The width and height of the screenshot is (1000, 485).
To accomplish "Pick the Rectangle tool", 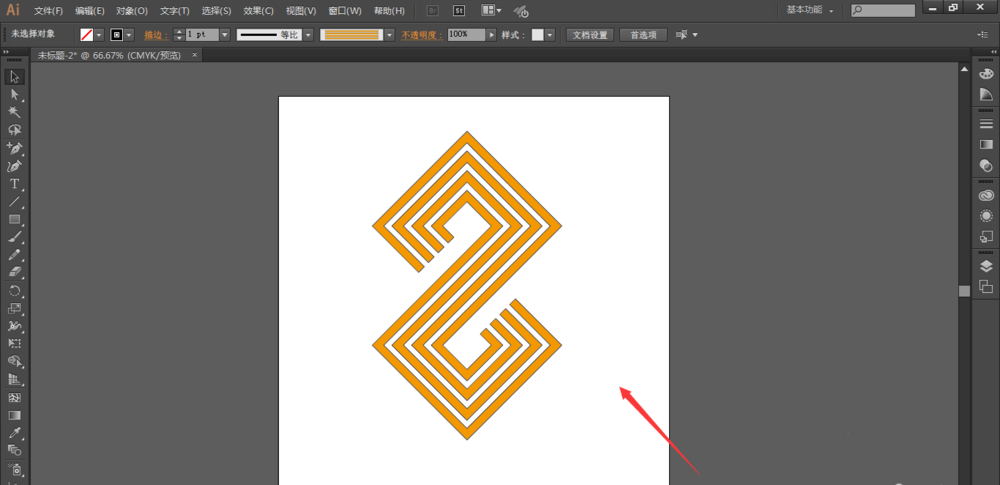I will click(15, 220).
